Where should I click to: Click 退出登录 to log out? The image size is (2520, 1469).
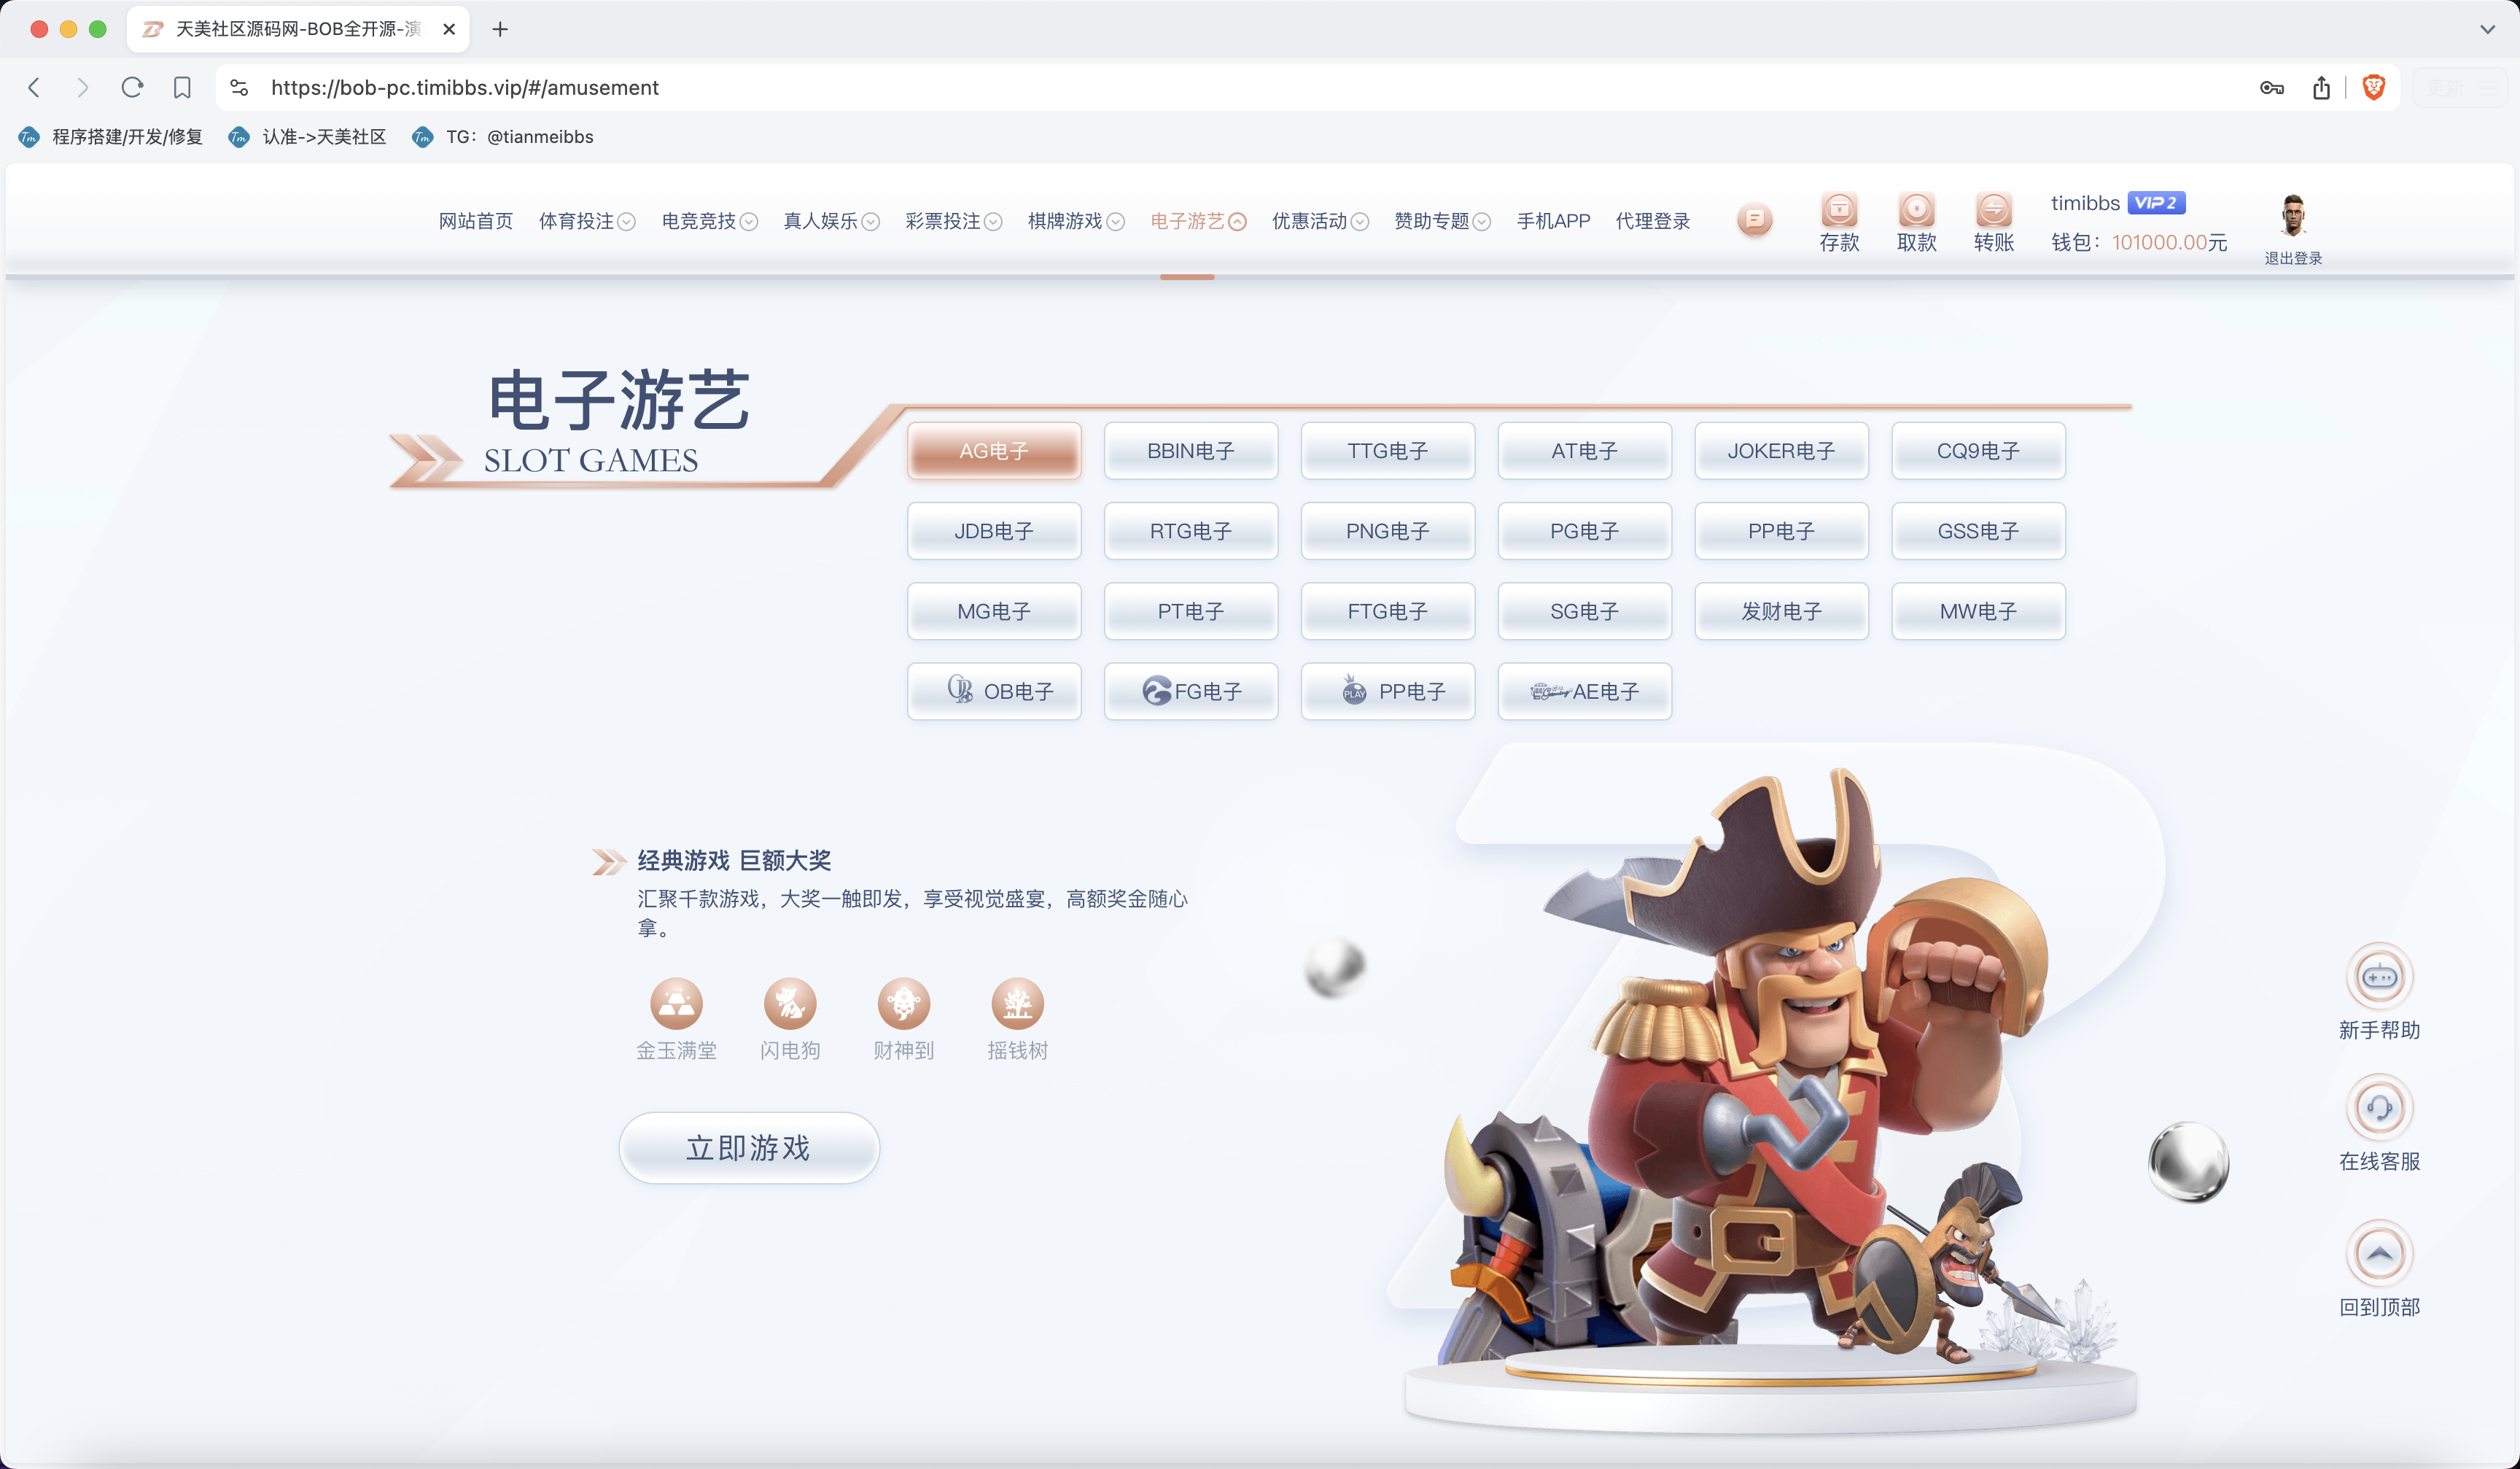click(x=2294, y=257)
